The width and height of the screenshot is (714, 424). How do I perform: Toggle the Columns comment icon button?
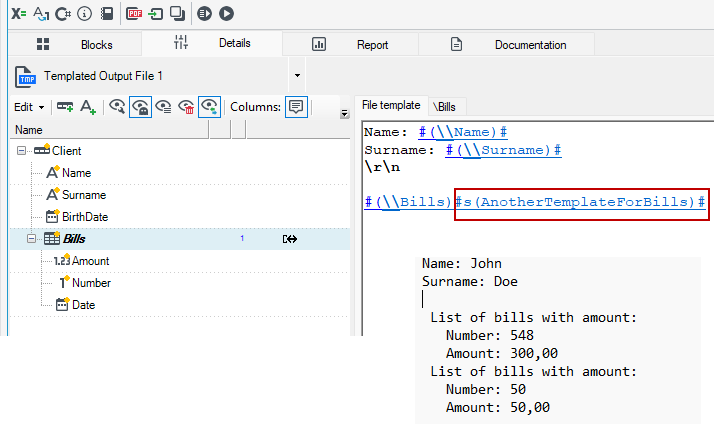296,107
